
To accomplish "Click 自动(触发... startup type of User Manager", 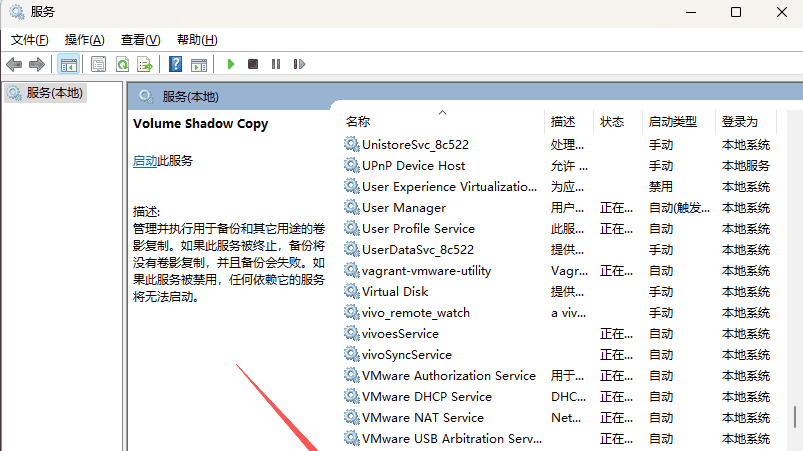I will 679,207.
